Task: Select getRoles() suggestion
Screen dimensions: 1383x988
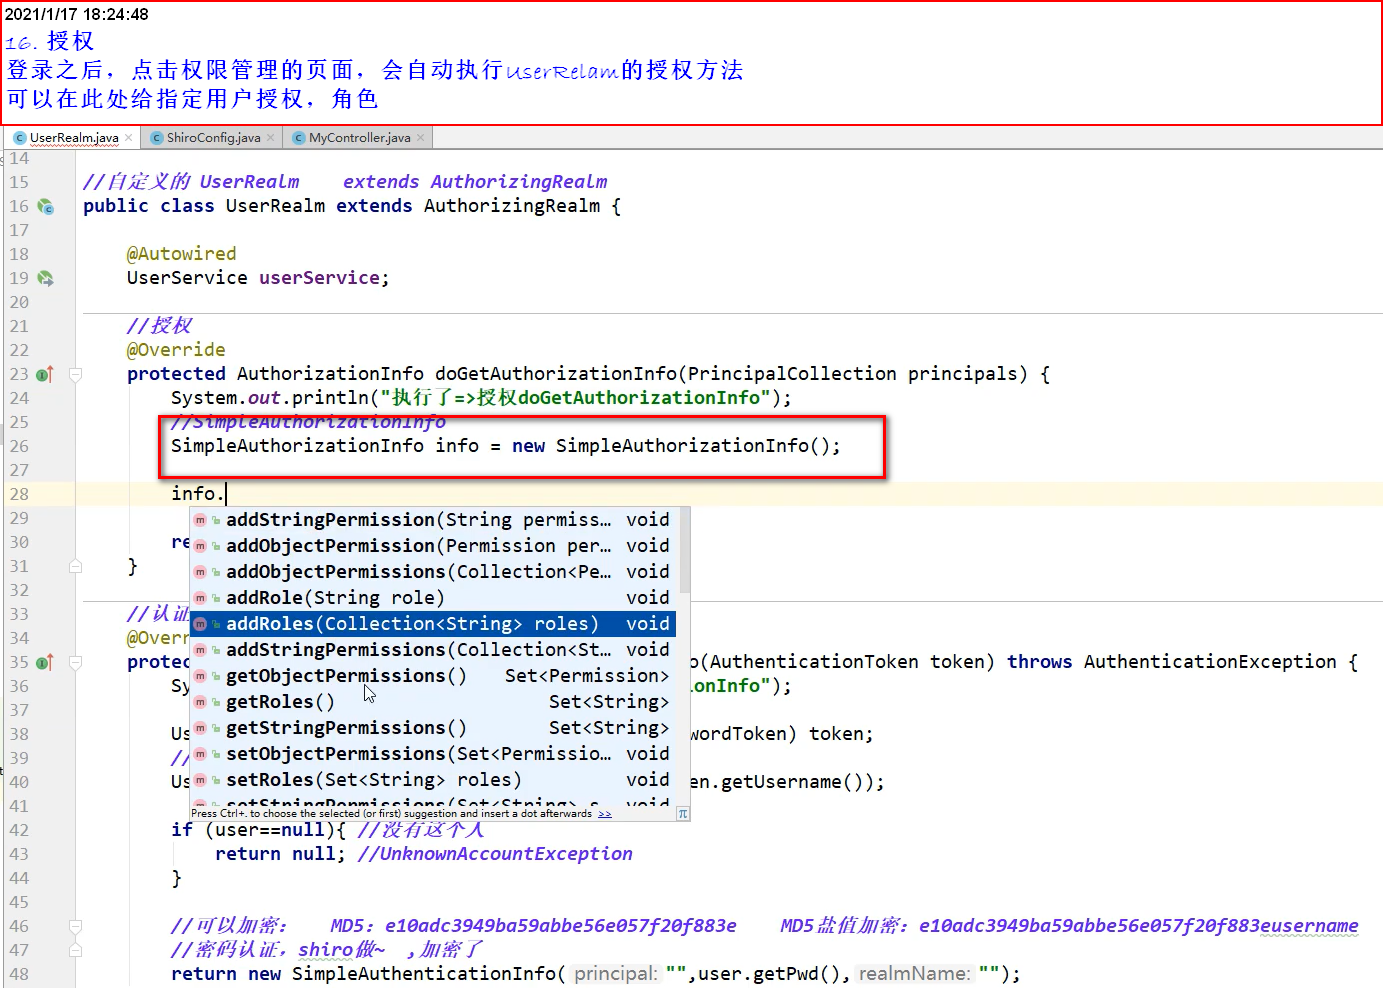Action: coord(433,702)
